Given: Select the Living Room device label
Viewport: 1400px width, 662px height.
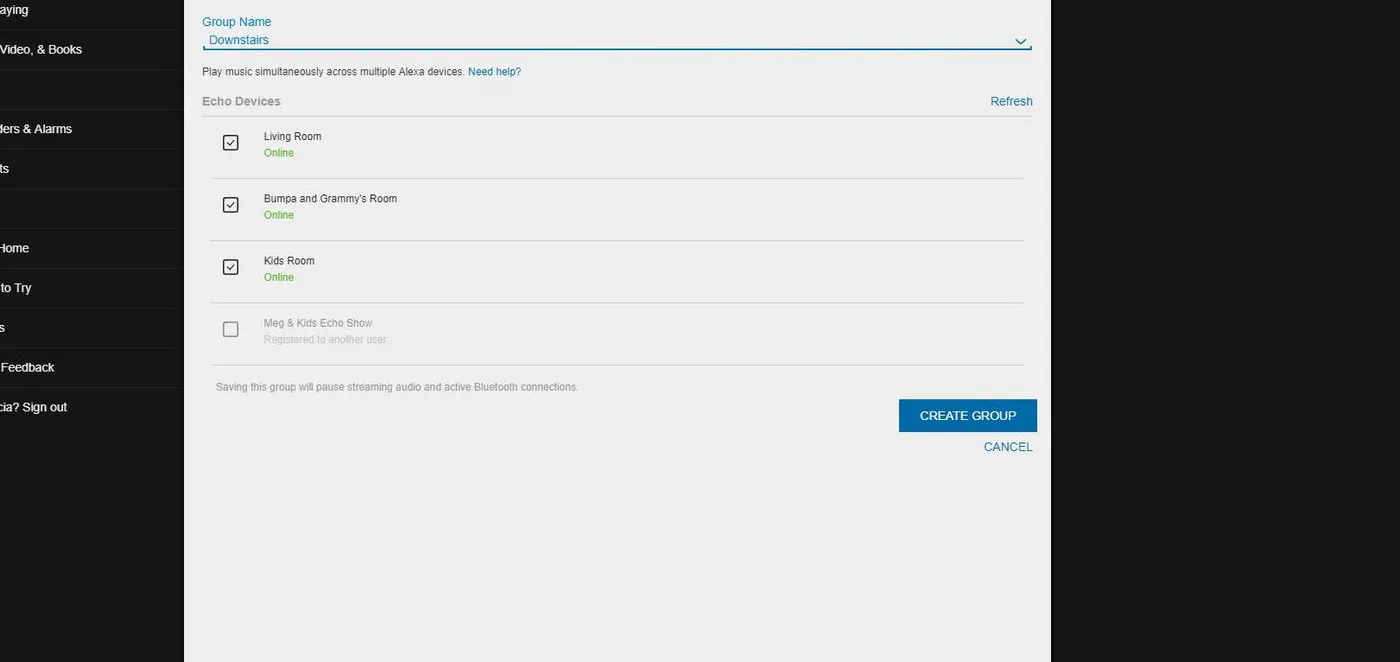Looking at the screenshot, I should coord(292,136).
